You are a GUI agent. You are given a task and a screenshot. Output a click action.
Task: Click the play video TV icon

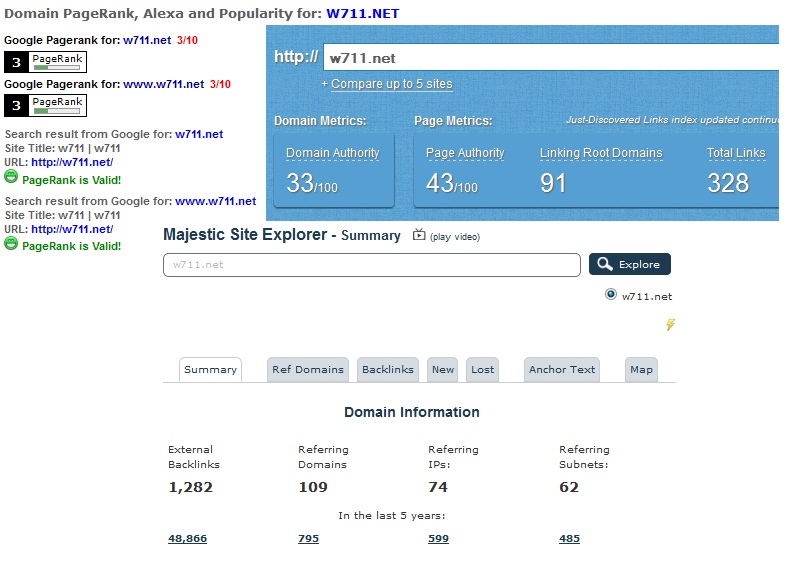pyautogui.click(x=419, y=234)
